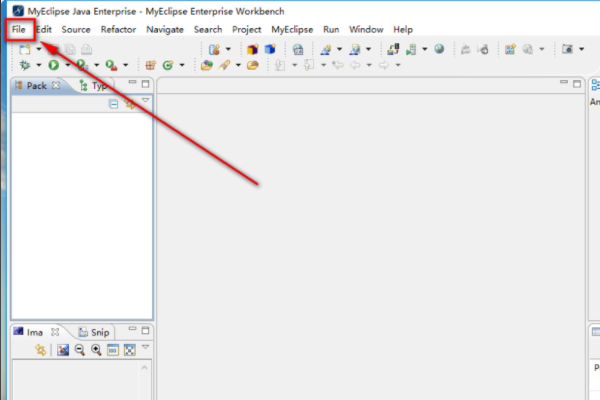Click the colorful dashboard grid icon
Screen dimensions: 600x400
[510, 49]
